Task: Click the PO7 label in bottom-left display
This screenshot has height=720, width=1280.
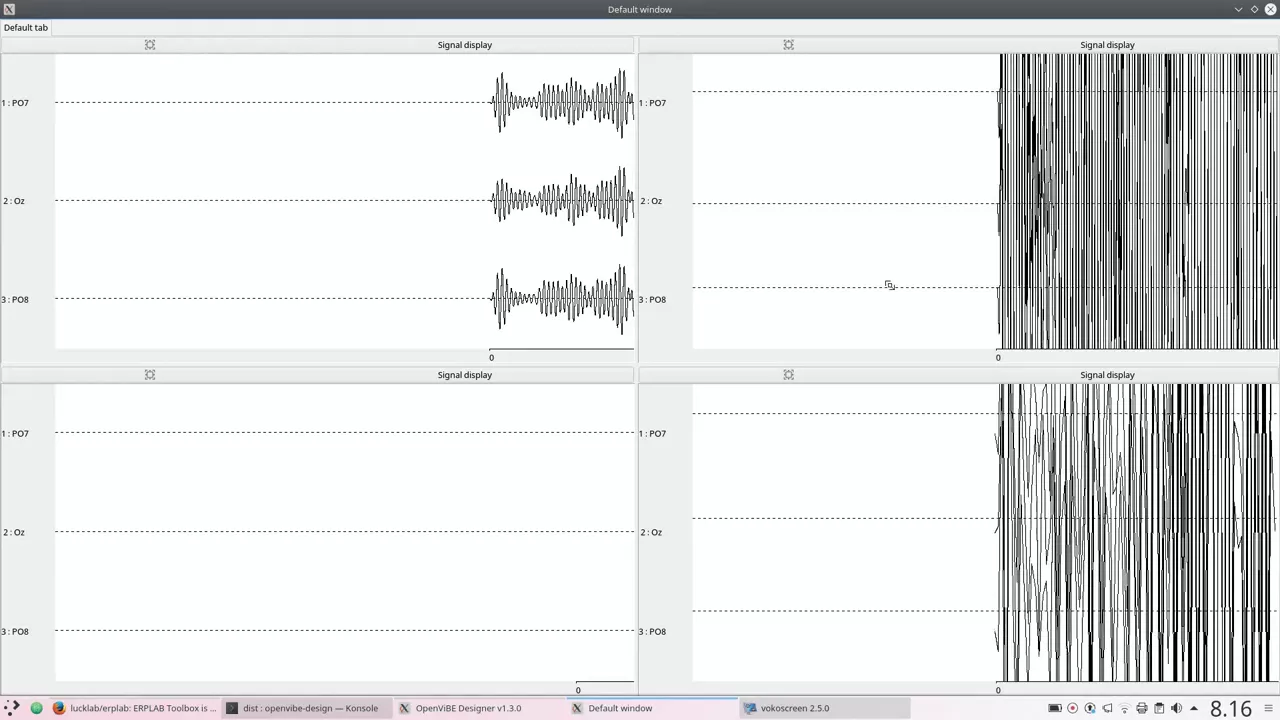Action: [x=15, y=434]
